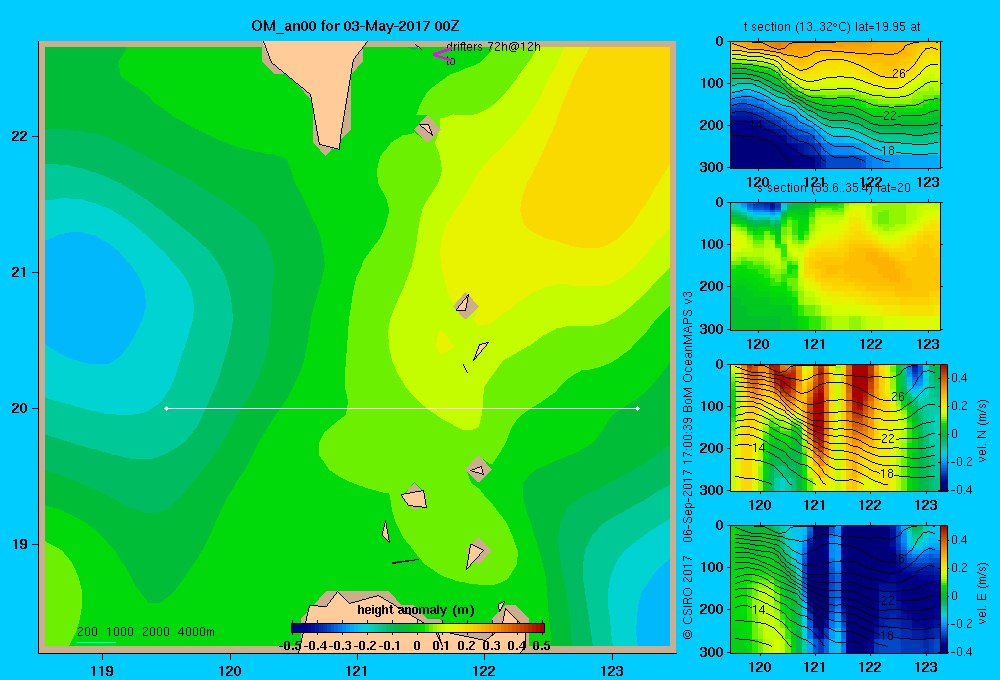Click the "-0.4" tick on vel. E colorbar
The height and width of the screenshot is (680, 1000).
point(960,651)
